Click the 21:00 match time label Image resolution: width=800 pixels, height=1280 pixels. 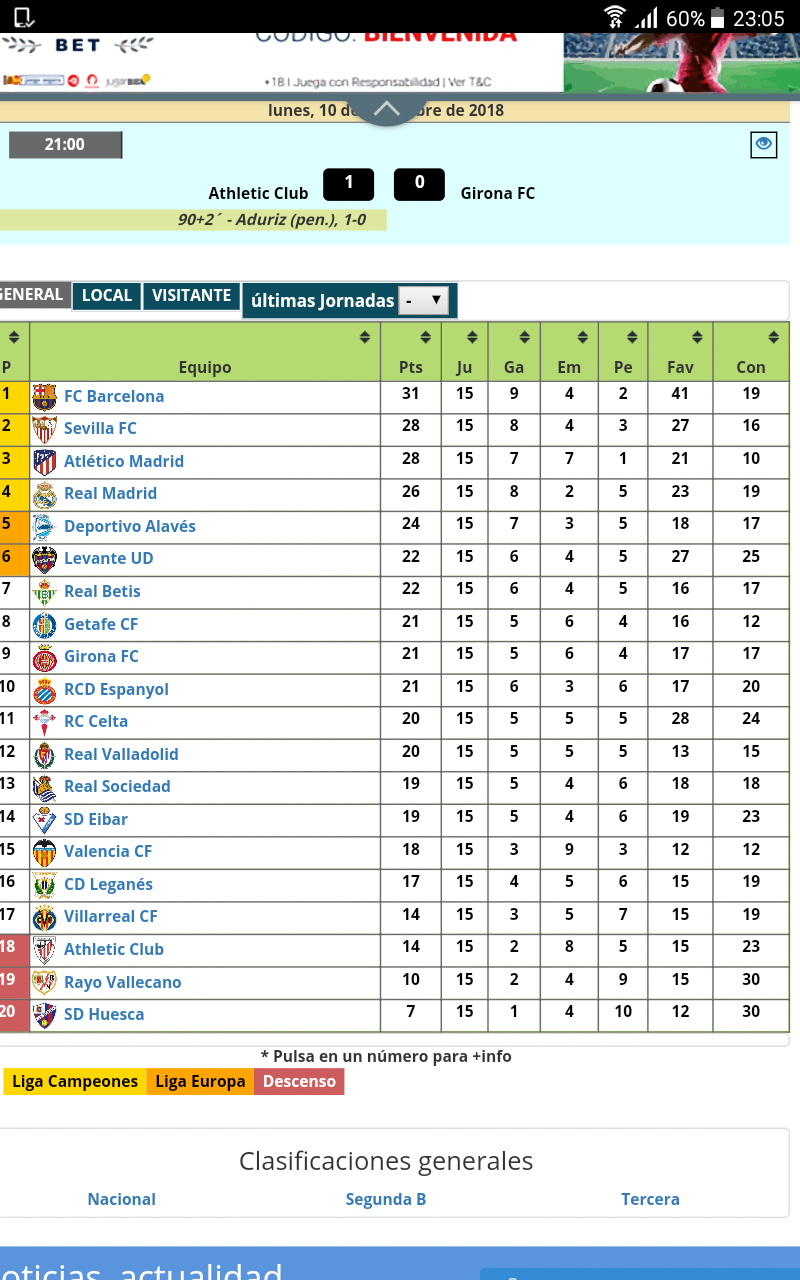coord(65,145)
